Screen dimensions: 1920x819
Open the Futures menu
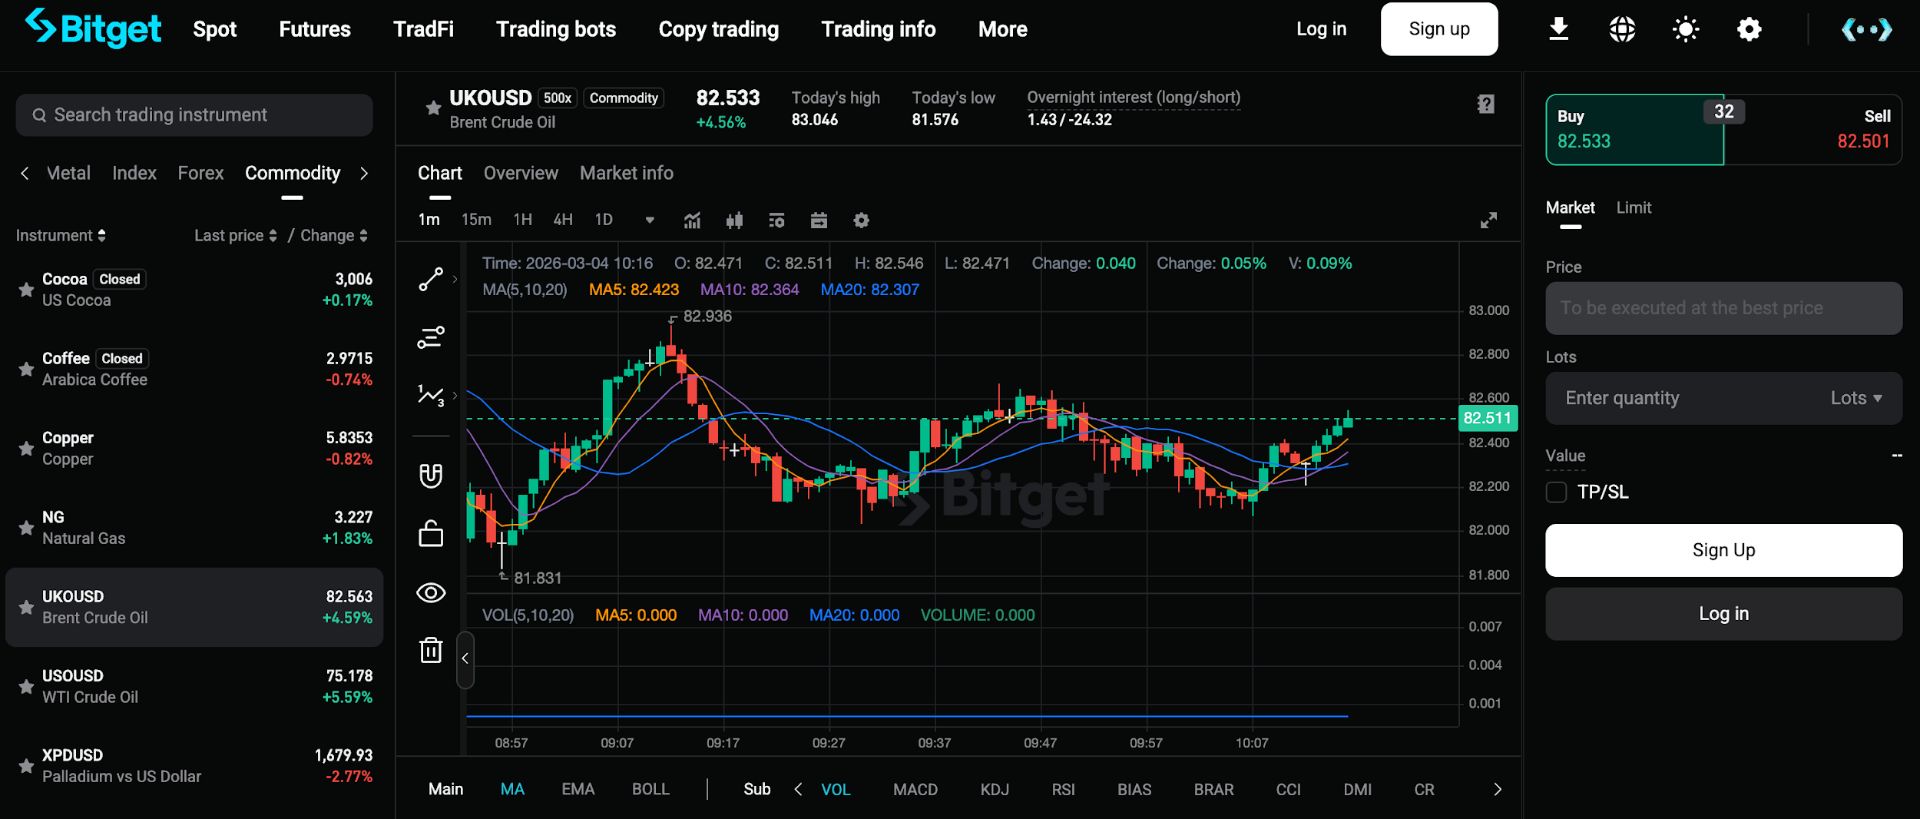pyautogui.click(x=315, y=29)
